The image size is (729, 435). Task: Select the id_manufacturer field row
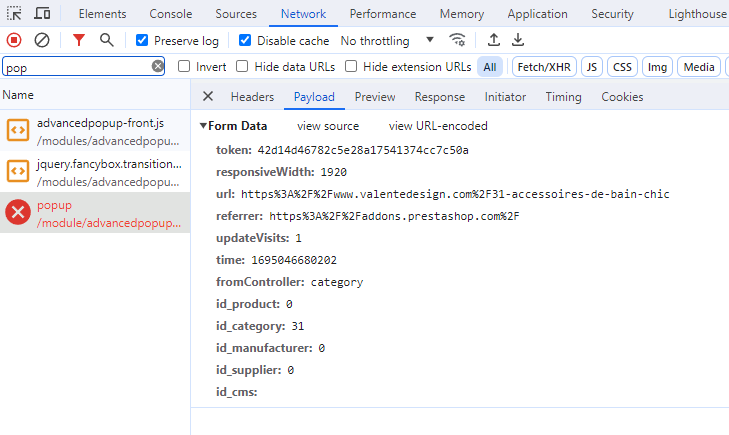270,348
